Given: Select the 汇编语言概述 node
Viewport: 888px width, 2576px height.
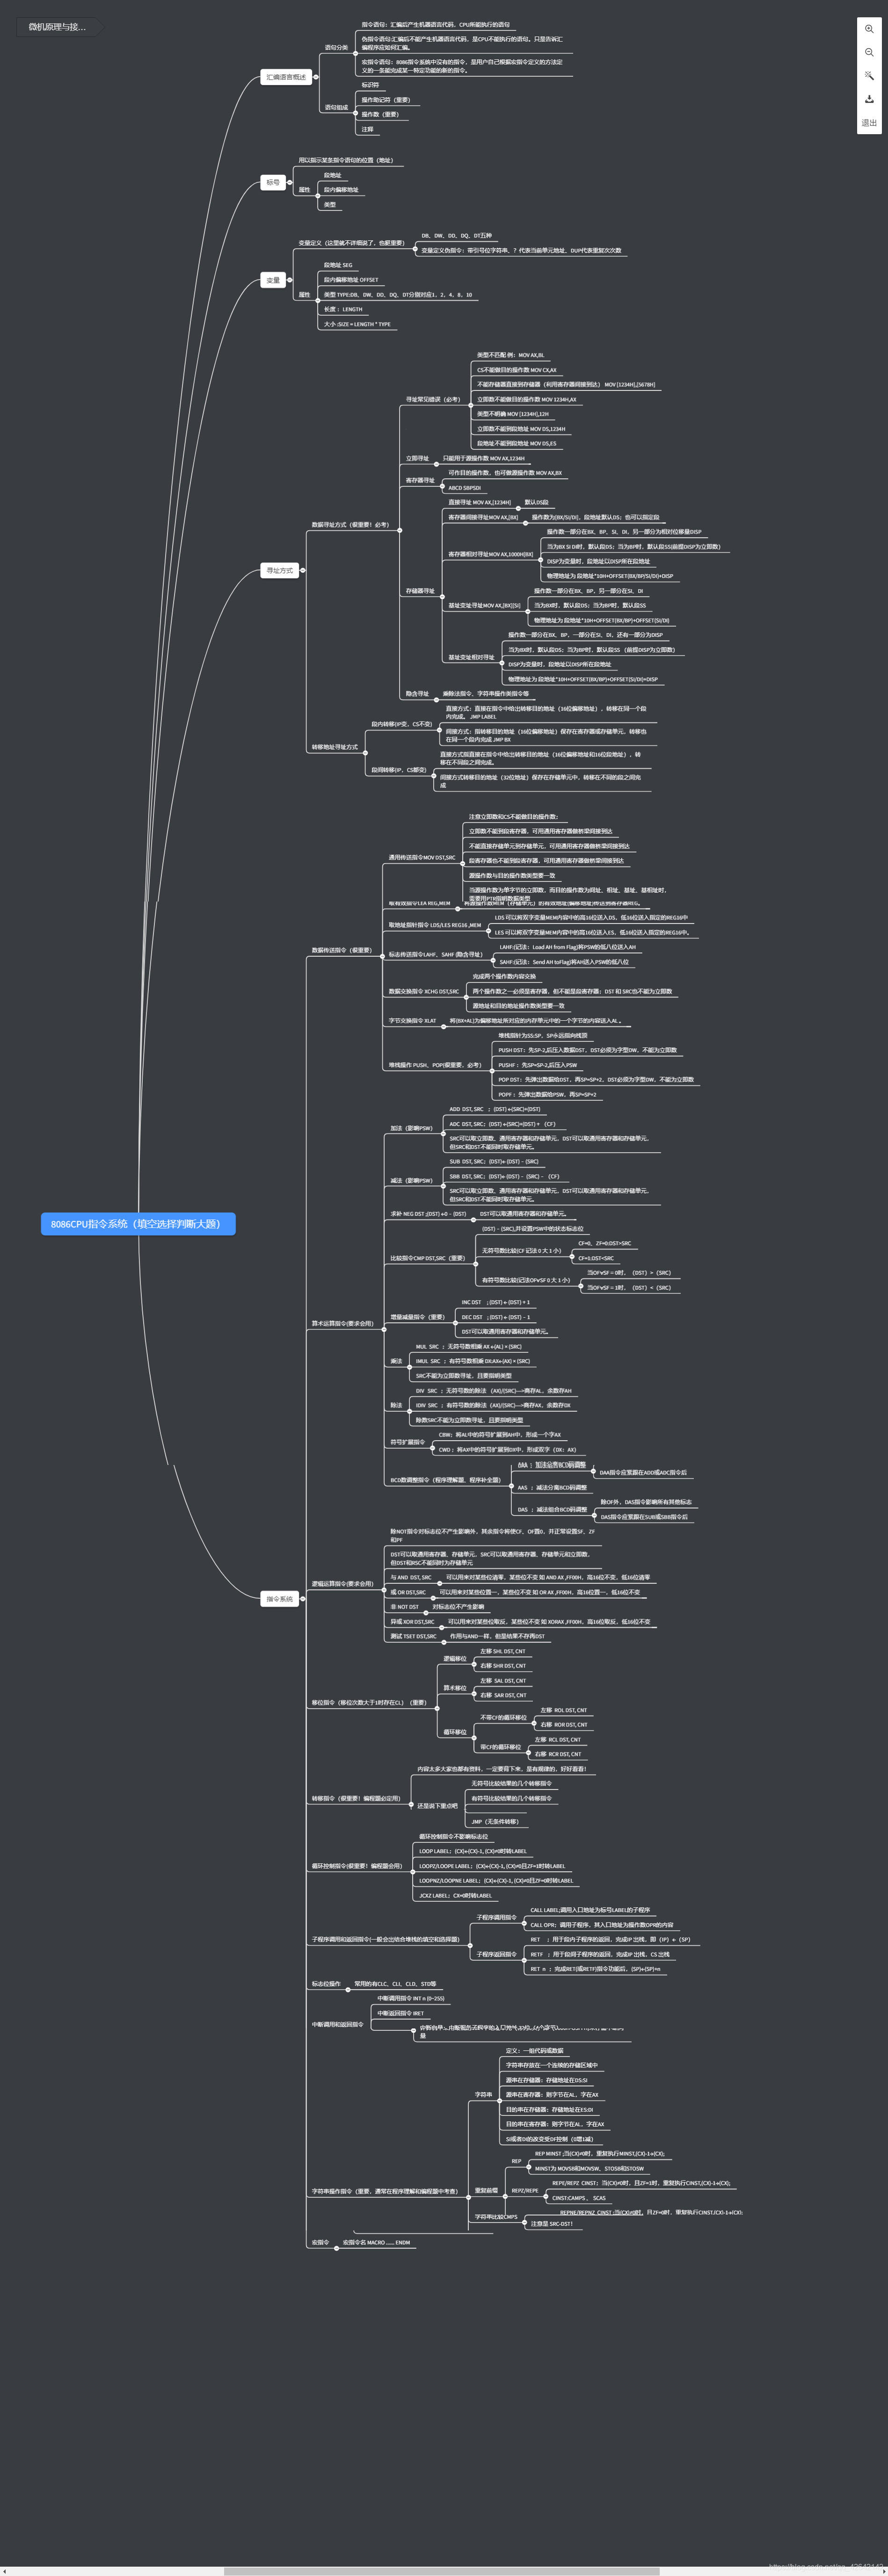Looking at the screenshot, I should coord(286,77).
